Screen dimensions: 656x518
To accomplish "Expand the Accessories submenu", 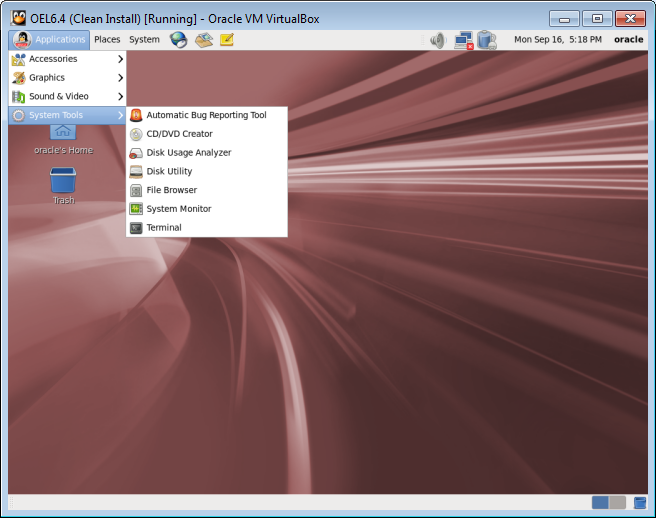I will [67, 59].
